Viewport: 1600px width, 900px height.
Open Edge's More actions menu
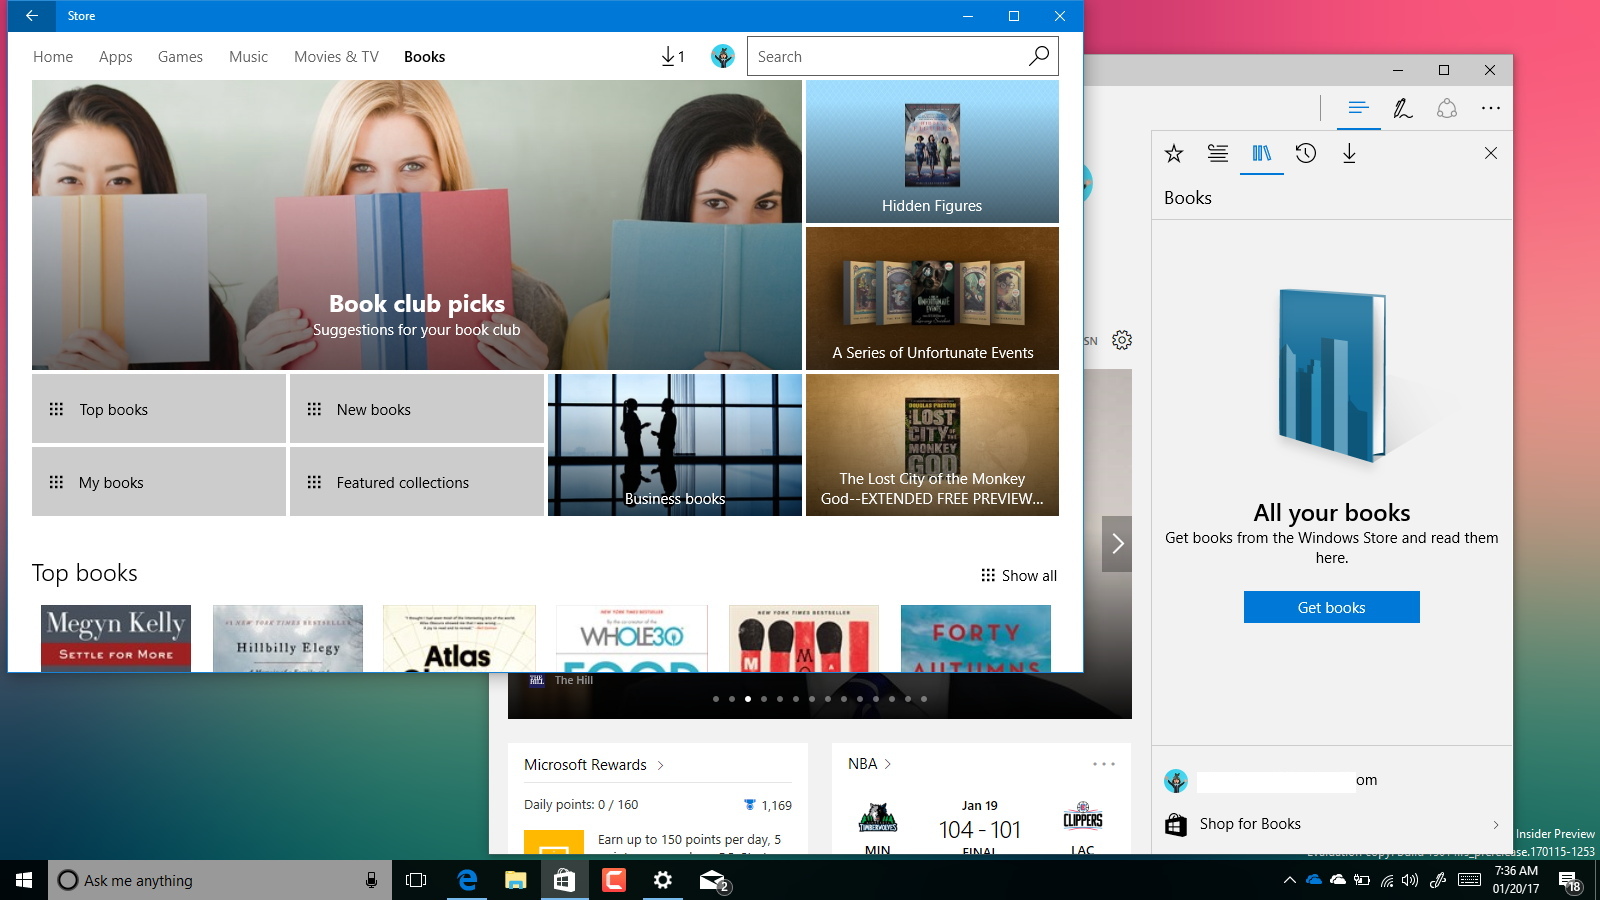pos(1491,108)
